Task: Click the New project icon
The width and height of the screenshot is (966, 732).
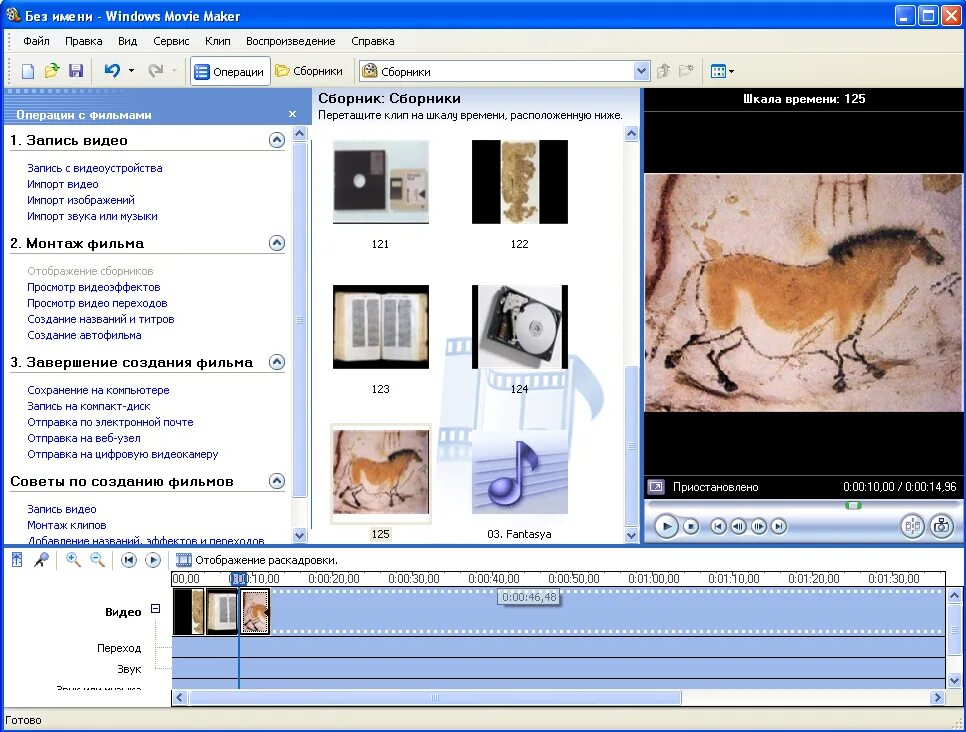Action: (x=28, y=71)
